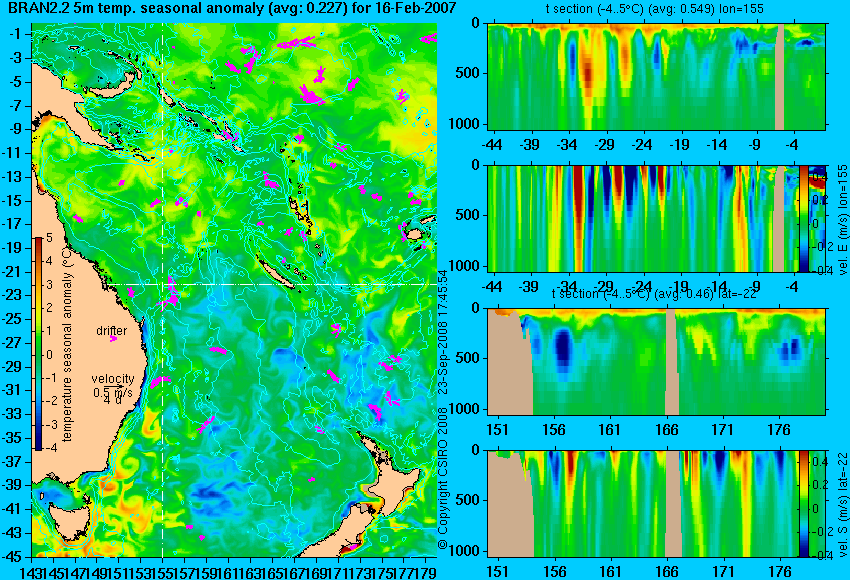
Task: Click the magenta drifter marker below the drifter label
Action: (x=113, y=339)
